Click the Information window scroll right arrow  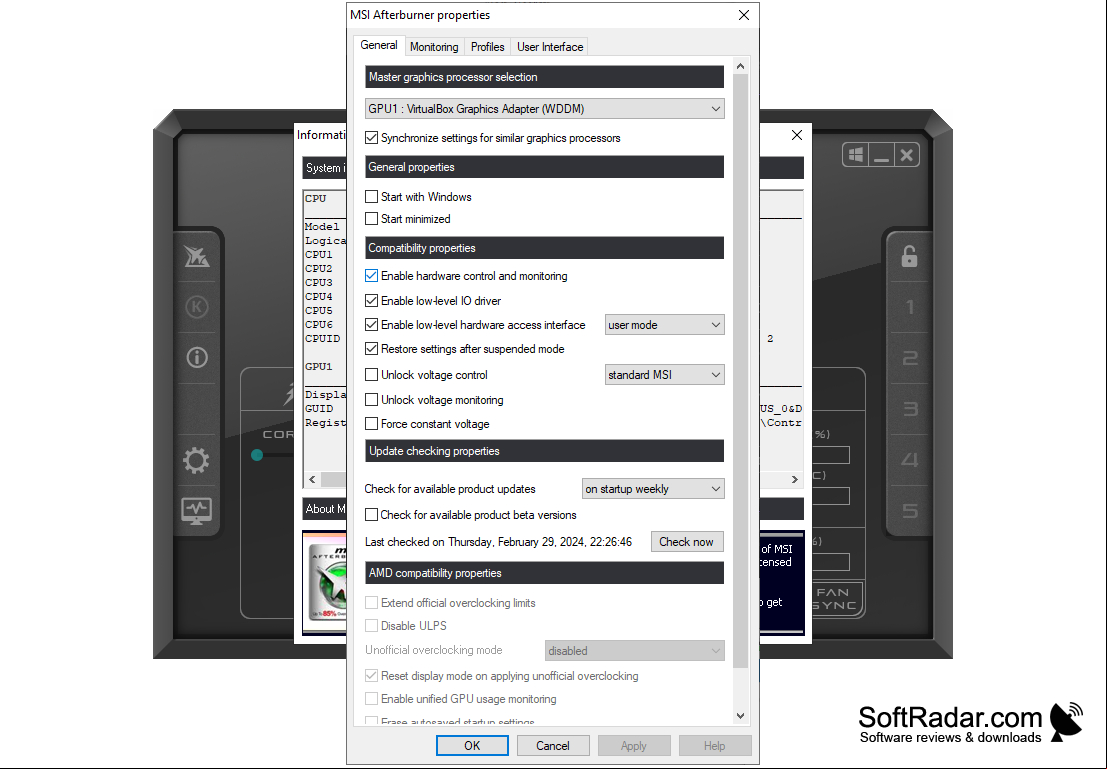click(x=795, y=479)
